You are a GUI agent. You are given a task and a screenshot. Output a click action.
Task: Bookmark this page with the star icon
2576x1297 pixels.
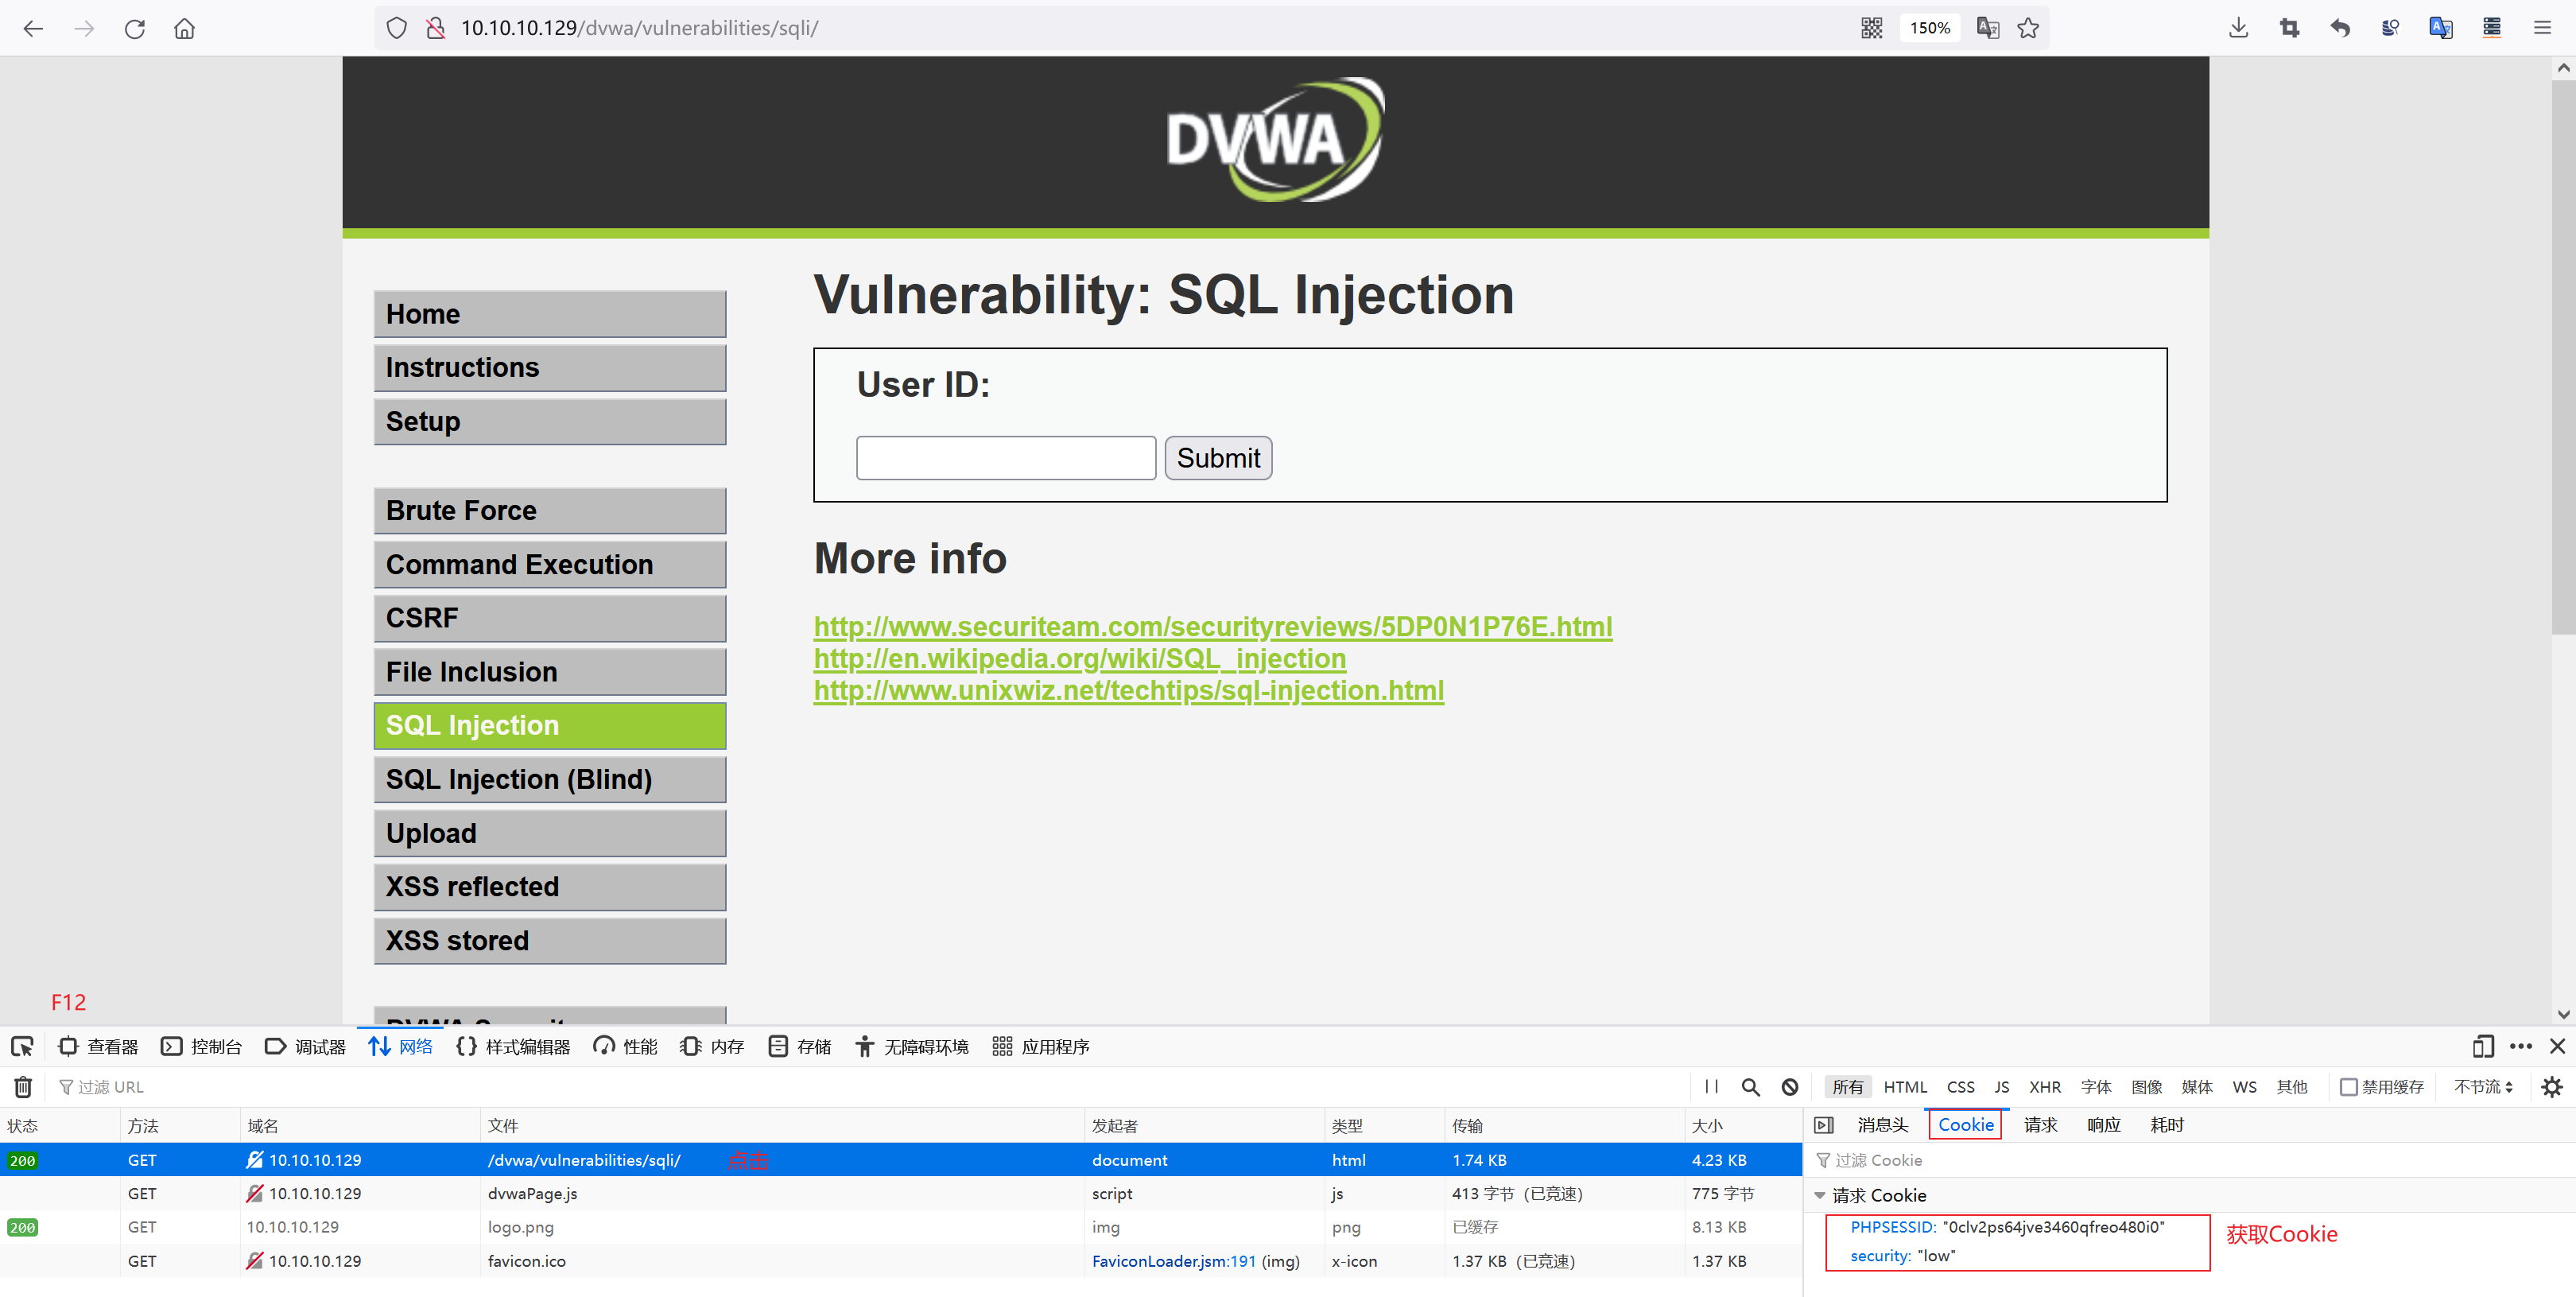tap(2028, 29)
